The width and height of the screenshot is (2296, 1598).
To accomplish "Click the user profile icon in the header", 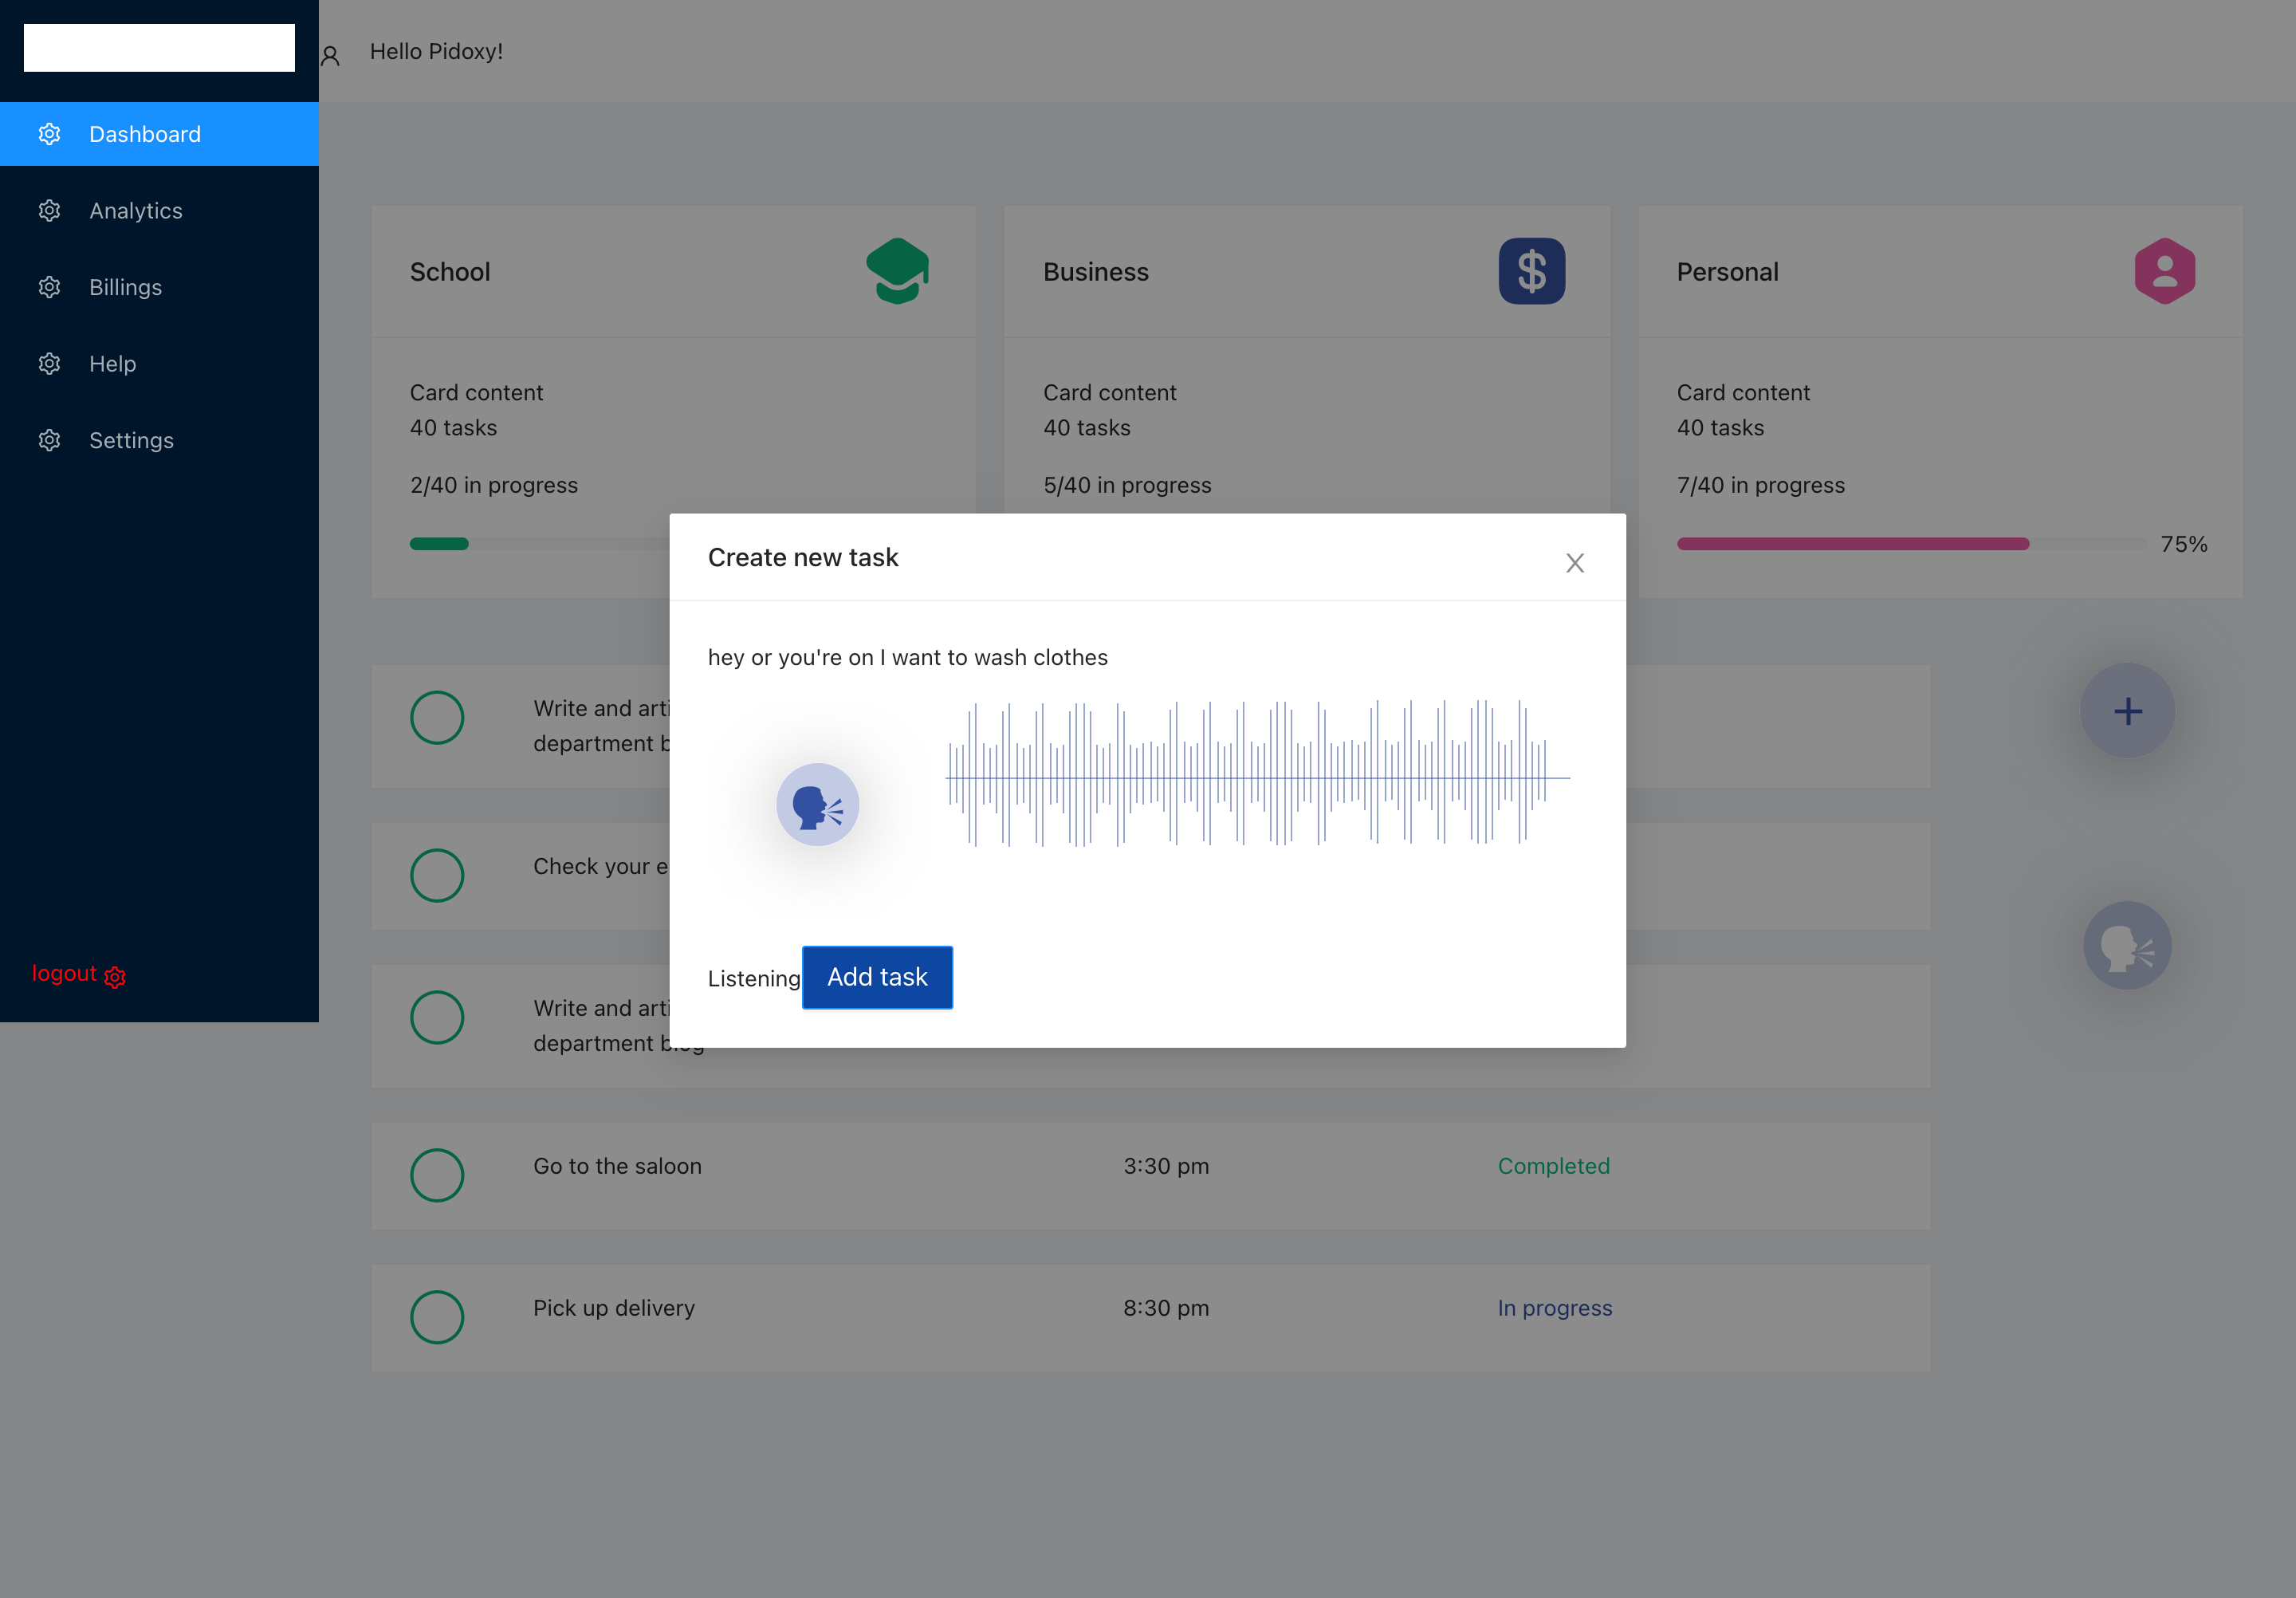I will tap(331, 56).
